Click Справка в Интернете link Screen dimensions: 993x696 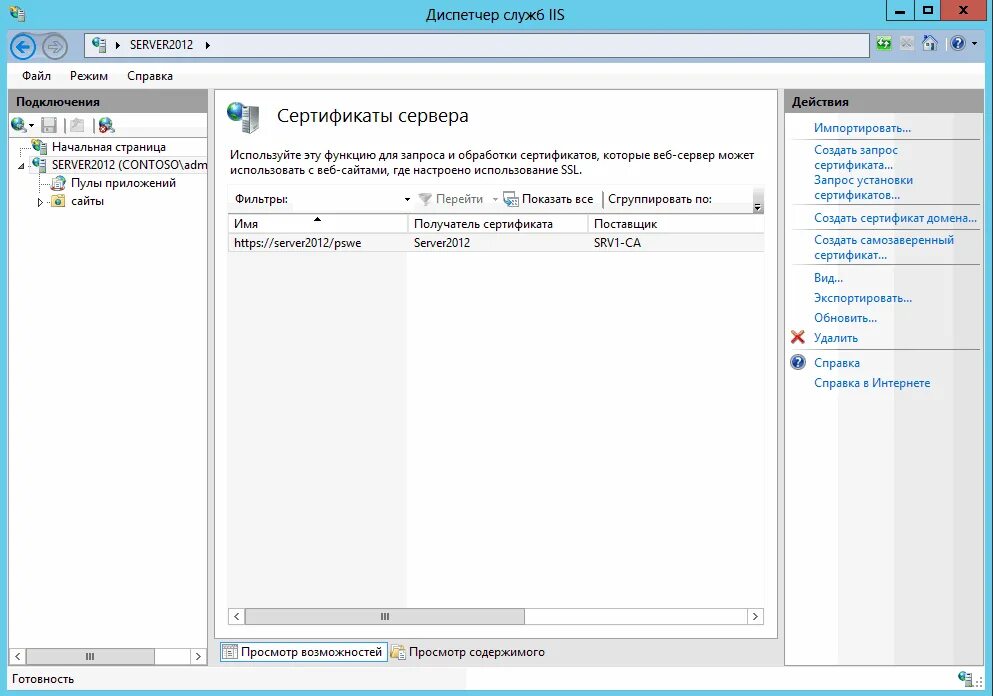(872, 383)
